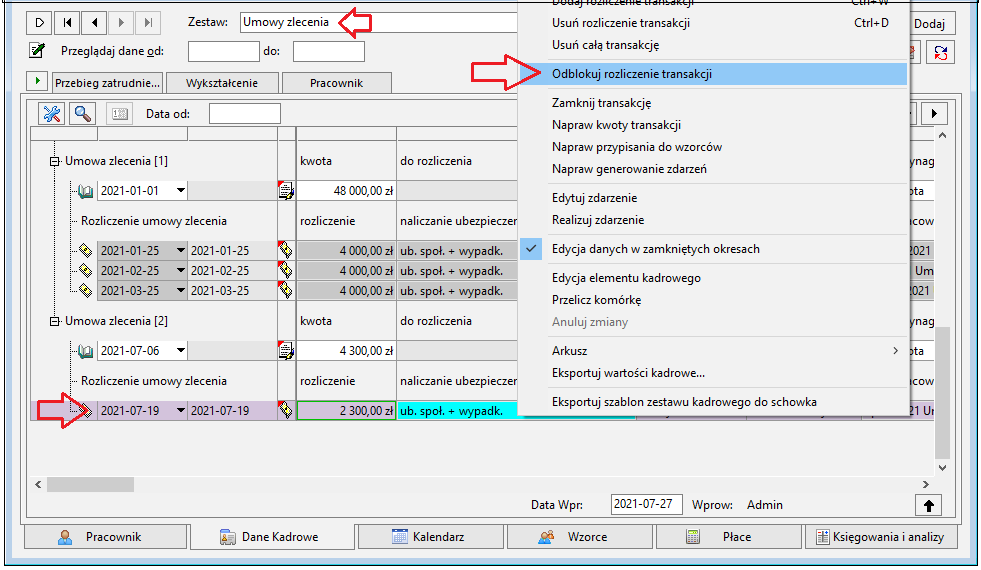Choose Usuń rozliczenie transakcji

(713, 23)
